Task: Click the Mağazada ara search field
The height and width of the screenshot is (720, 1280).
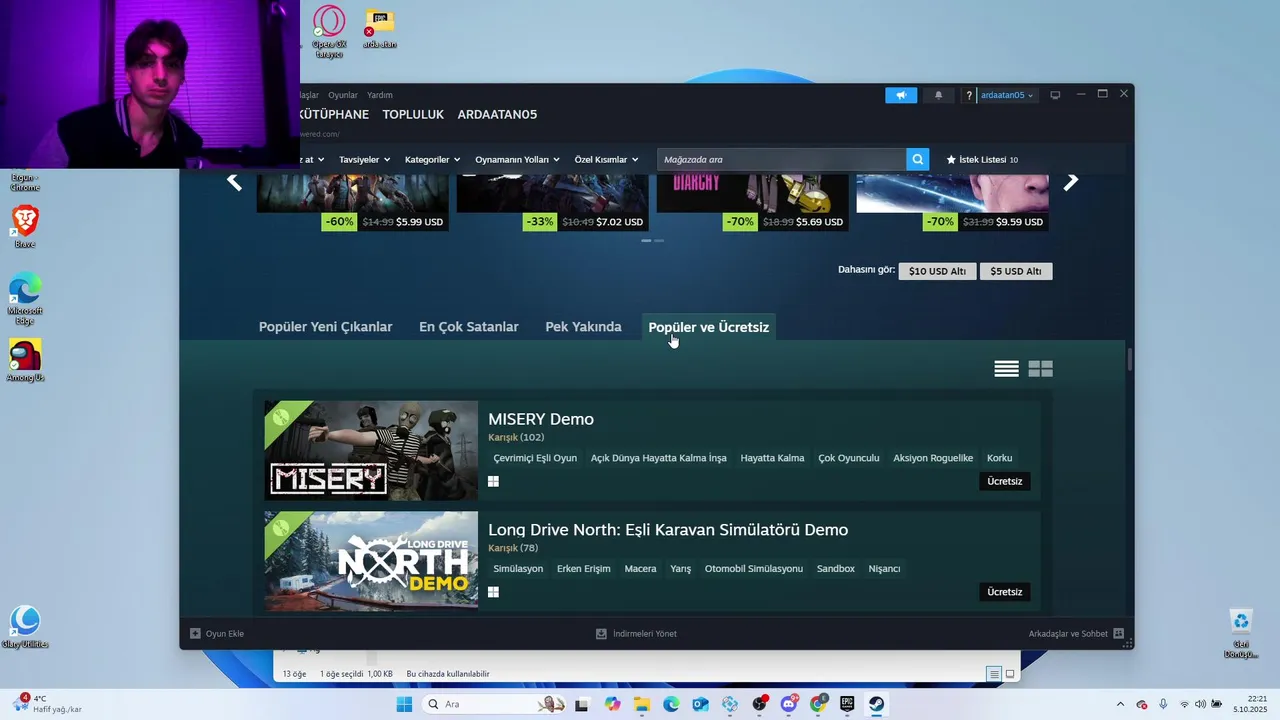Action: coord(782,159)
